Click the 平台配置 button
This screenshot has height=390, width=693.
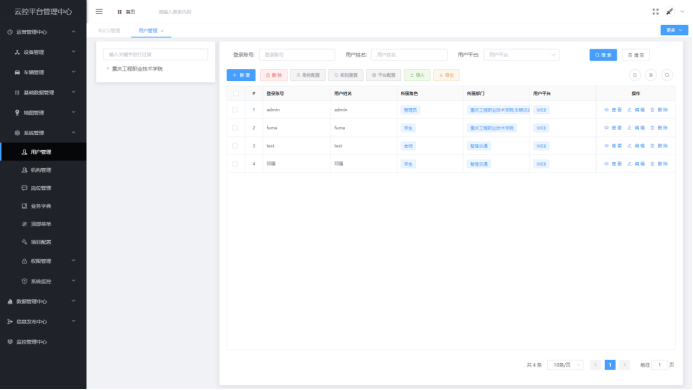(383, 75)
